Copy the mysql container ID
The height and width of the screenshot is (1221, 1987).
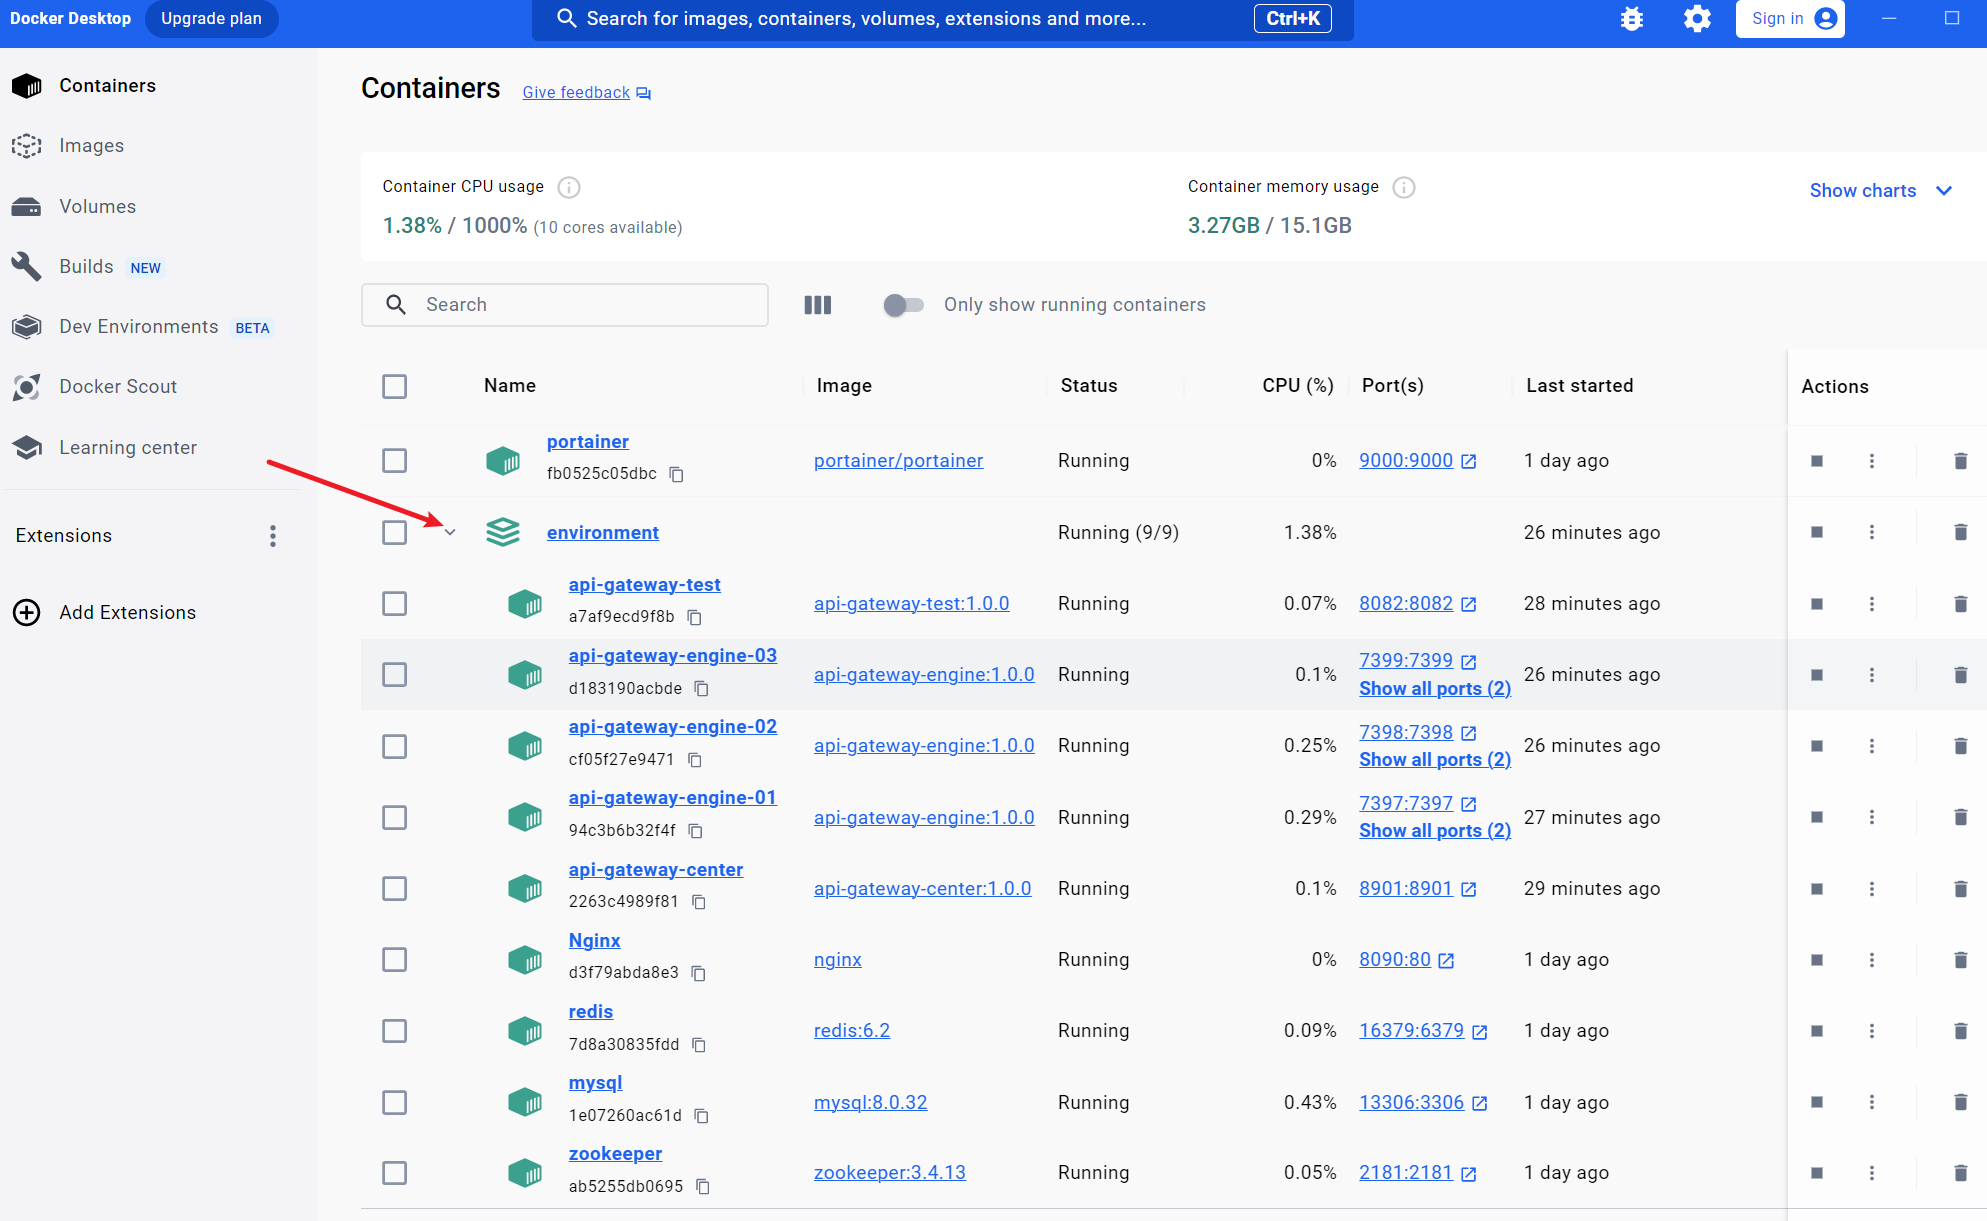[x=702, y=1116]
